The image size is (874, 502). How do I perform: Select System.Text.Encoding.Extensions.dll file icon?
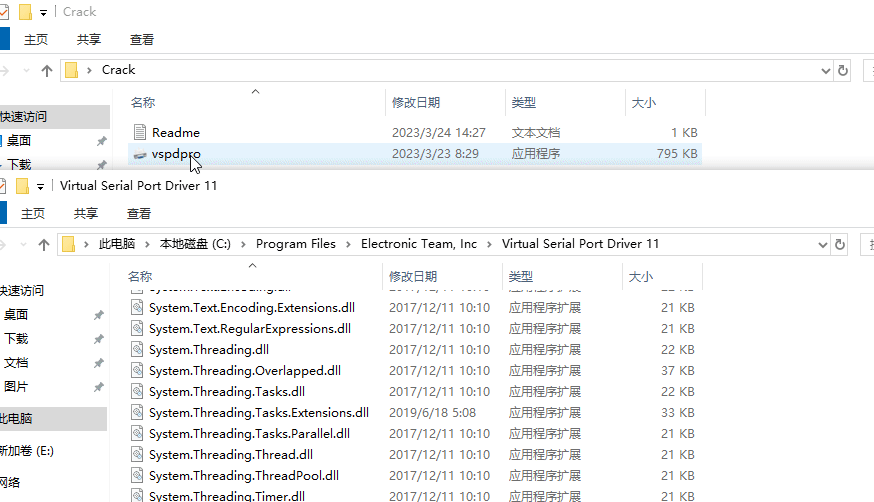click(x=137, y=307)
